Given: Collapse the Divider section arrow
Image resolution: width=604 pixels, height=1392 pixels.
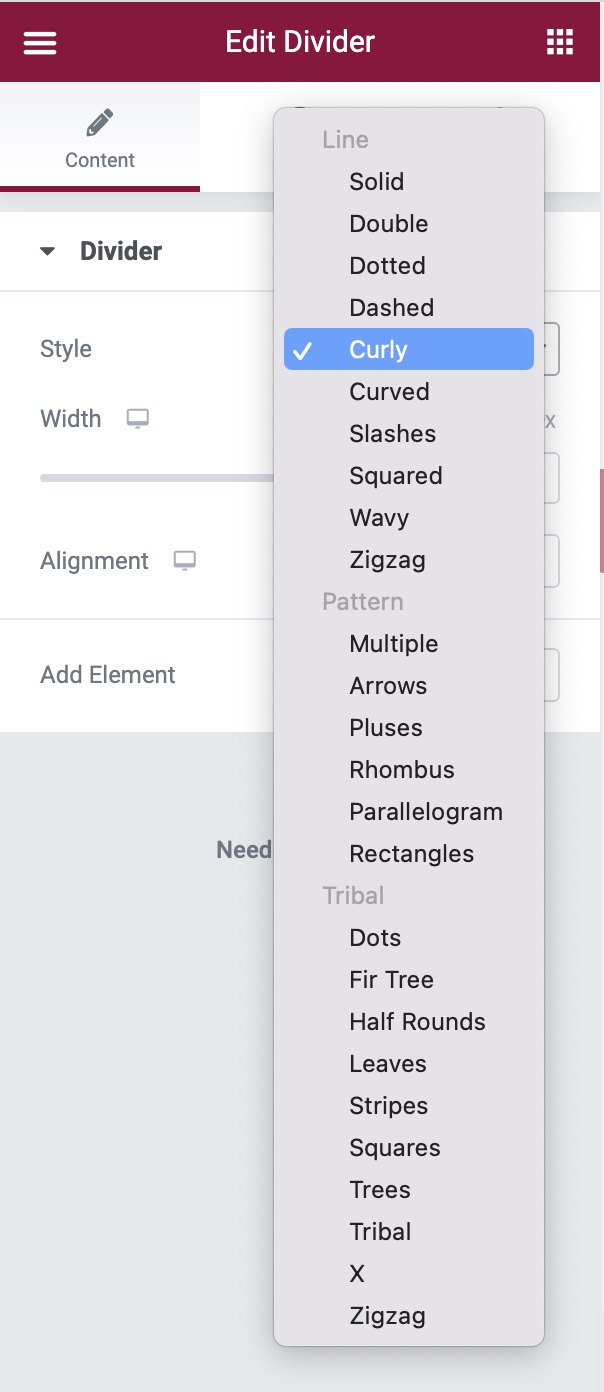Looking at the screenshot, I should coord(47,251).
